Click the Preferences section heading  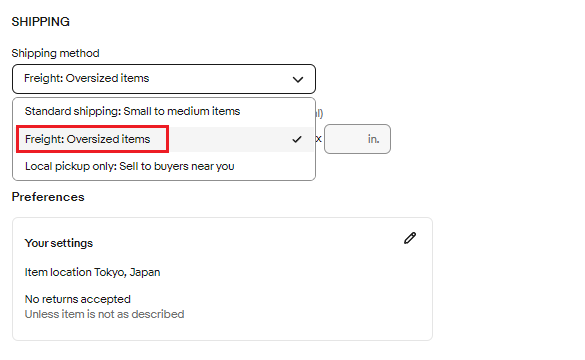pos(48,197)
